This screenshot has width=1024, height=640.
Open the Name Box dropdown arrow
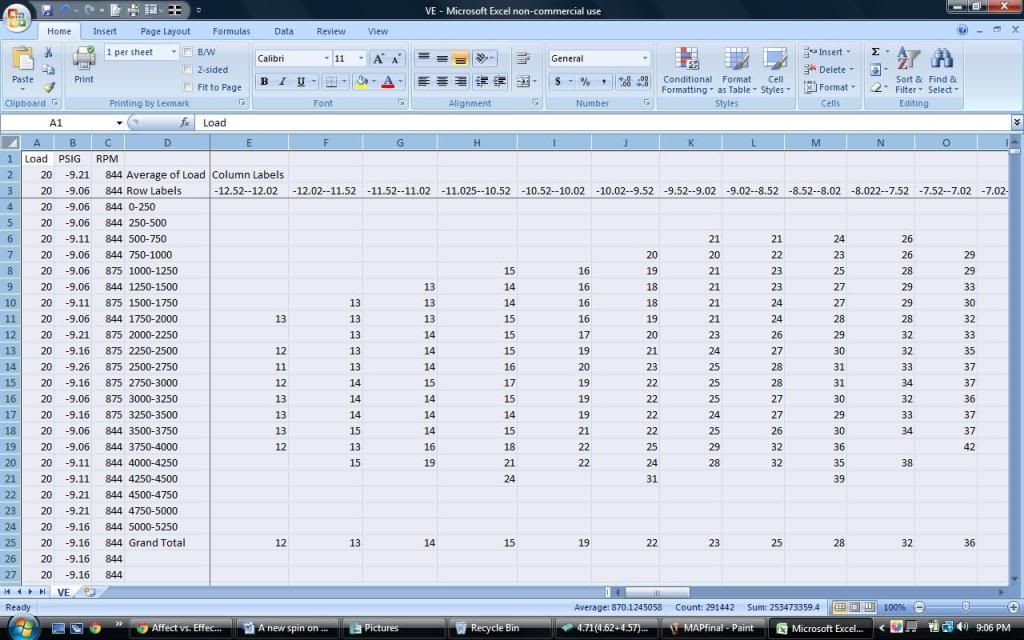(x=120, y=123)
